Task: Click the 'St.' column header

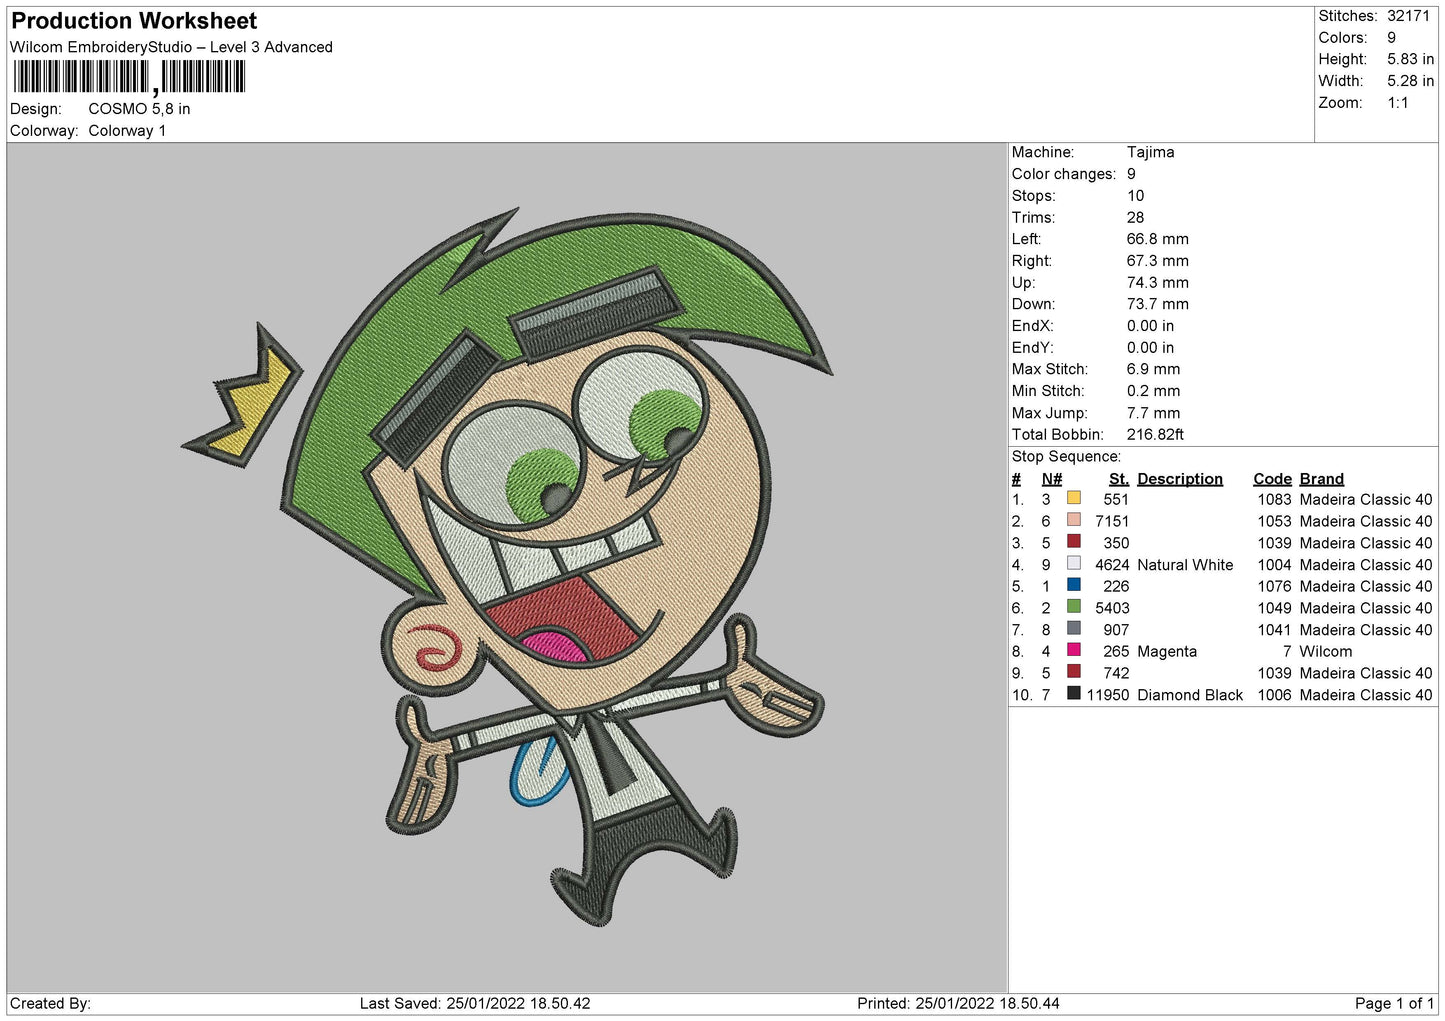Action: pos(1118,479)
